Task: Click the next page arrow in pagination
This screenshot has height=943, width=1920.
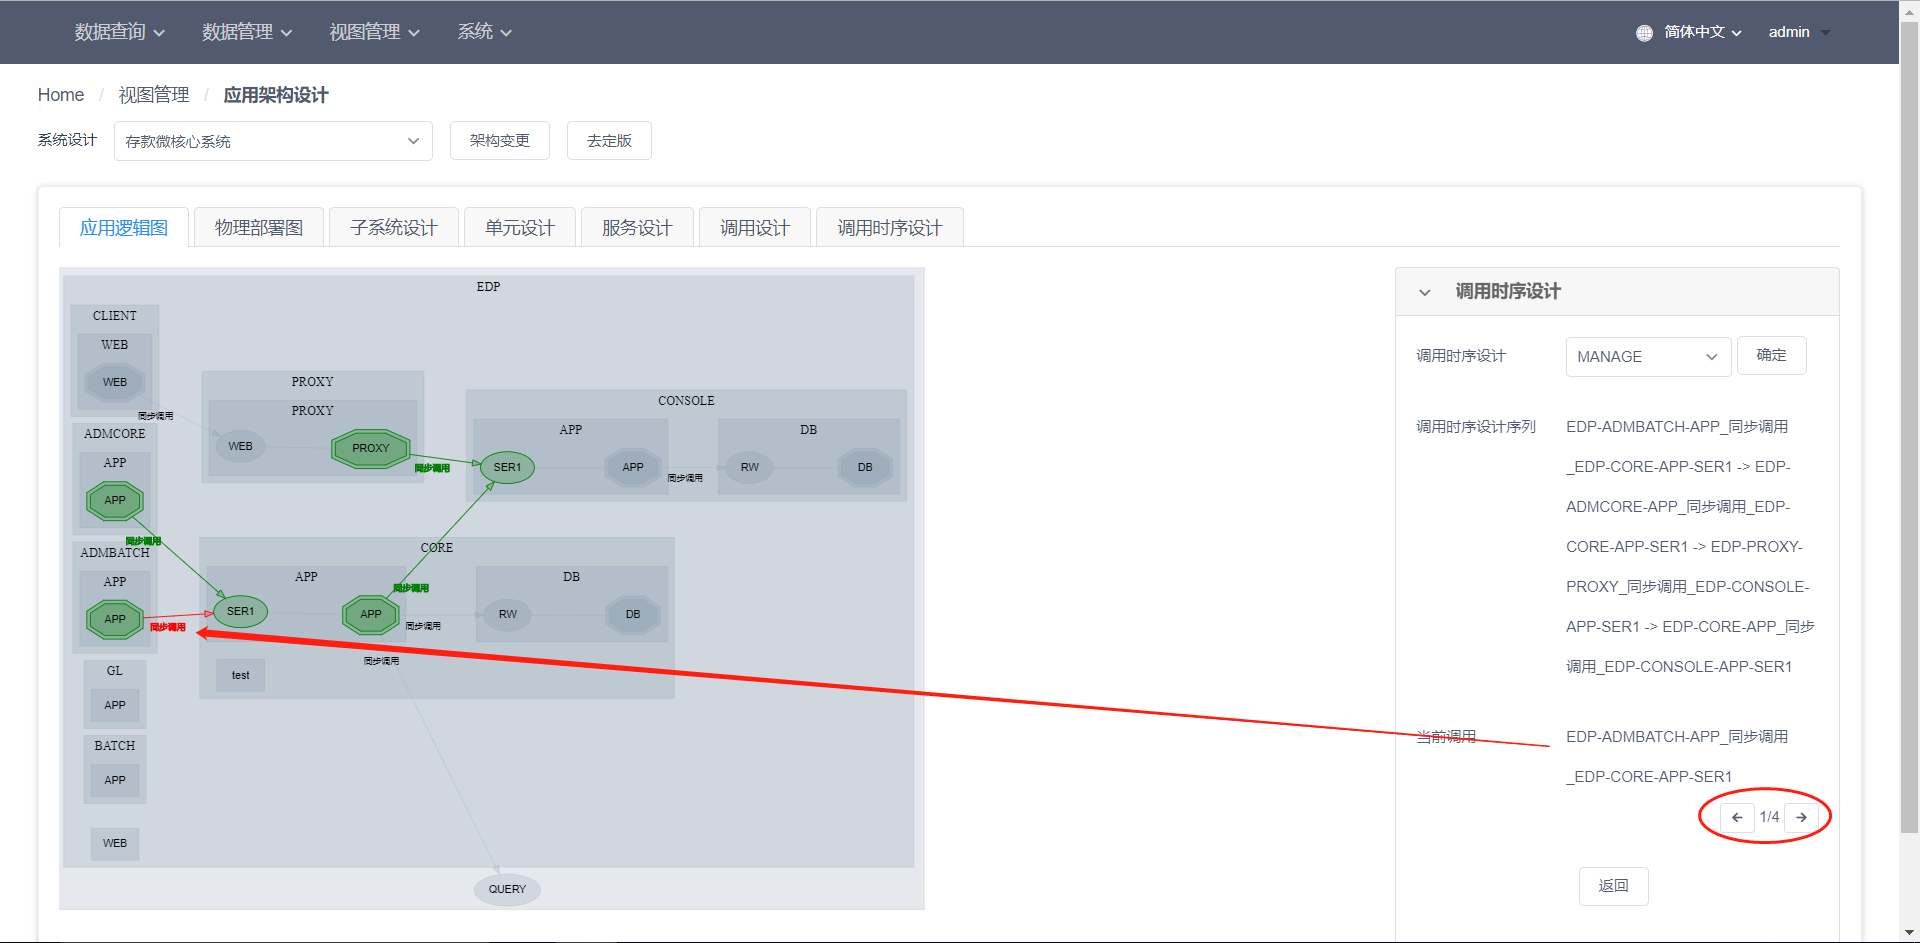Action: point(1801,817)
